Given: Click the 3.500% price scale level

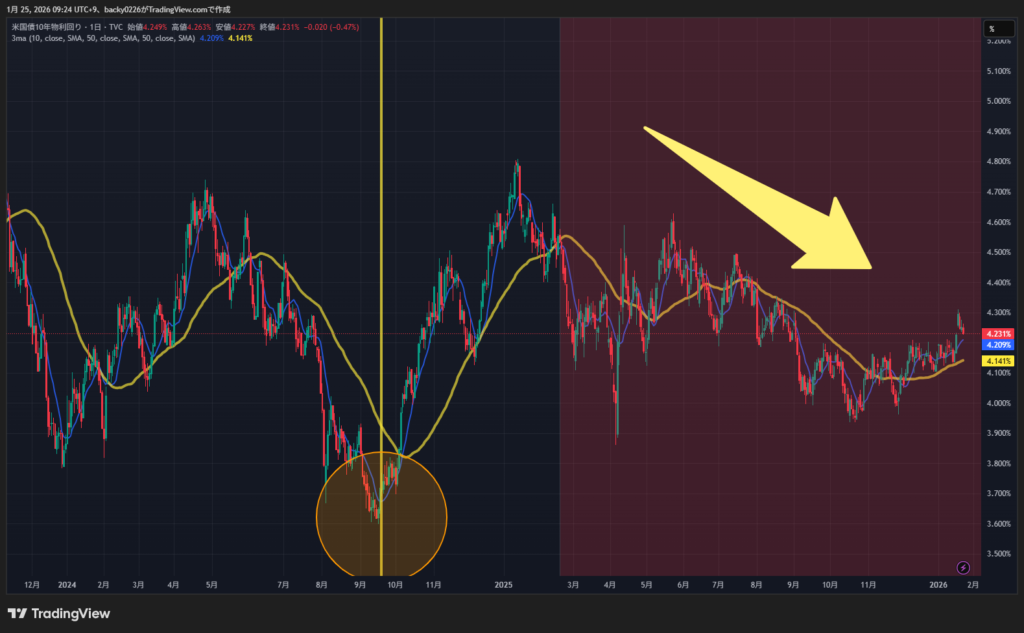Looking at the screenshot, I should 997,554.
